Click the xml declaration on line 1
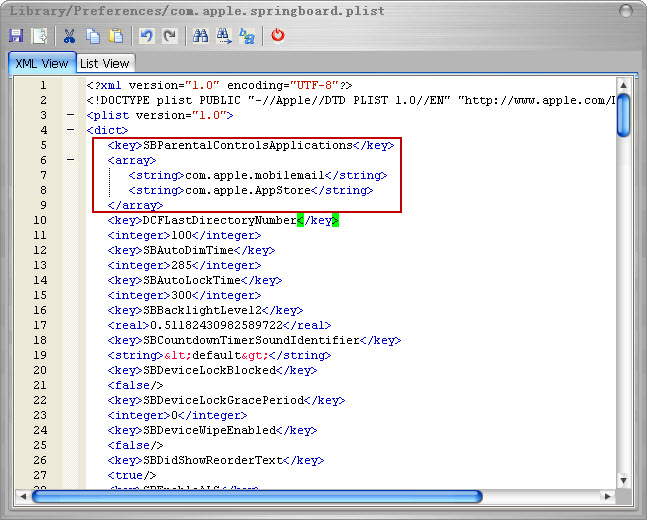This screenshot has height=520, width=647. tap(220, 85)
